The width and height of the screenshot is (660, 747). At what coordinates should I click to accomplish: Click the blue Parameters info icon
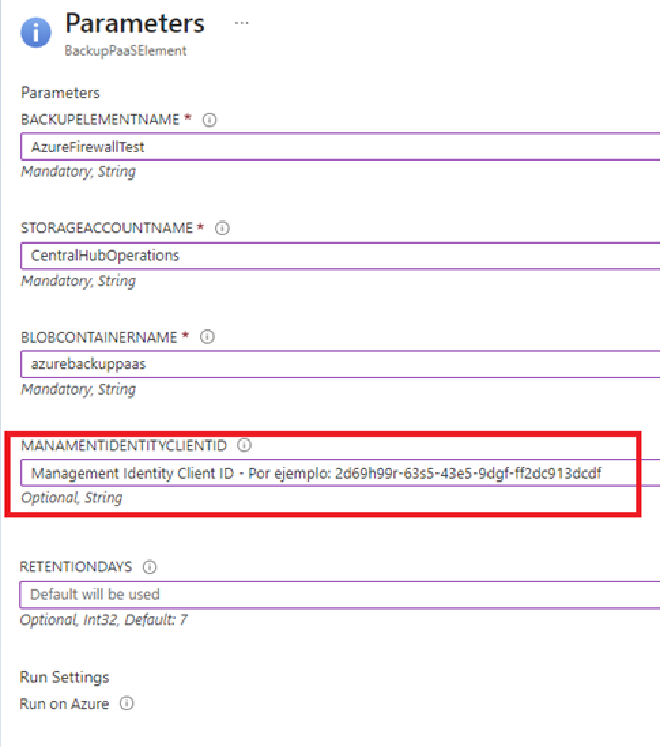[35, 32]
